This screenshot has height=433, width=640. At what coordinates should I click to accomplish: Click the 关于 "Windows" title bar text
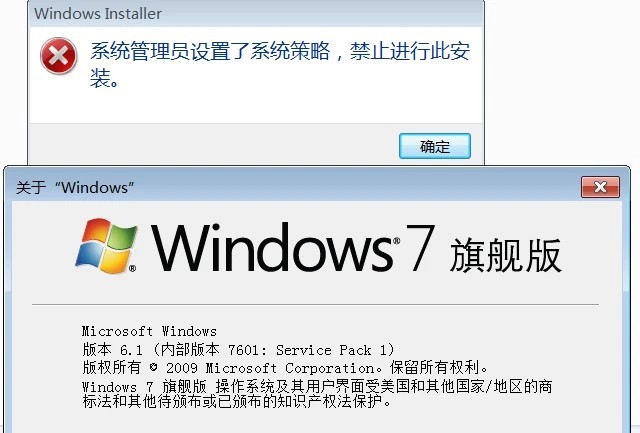pos(75,188)
